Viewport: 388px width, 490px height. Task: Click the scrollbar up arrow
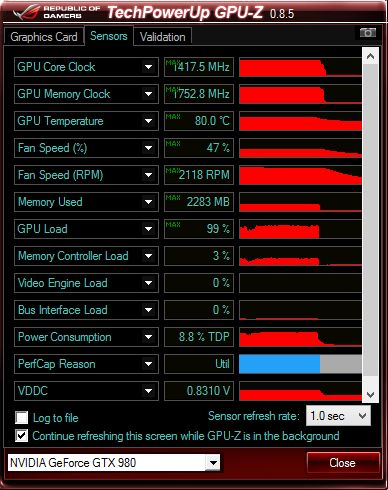(370, 56)
